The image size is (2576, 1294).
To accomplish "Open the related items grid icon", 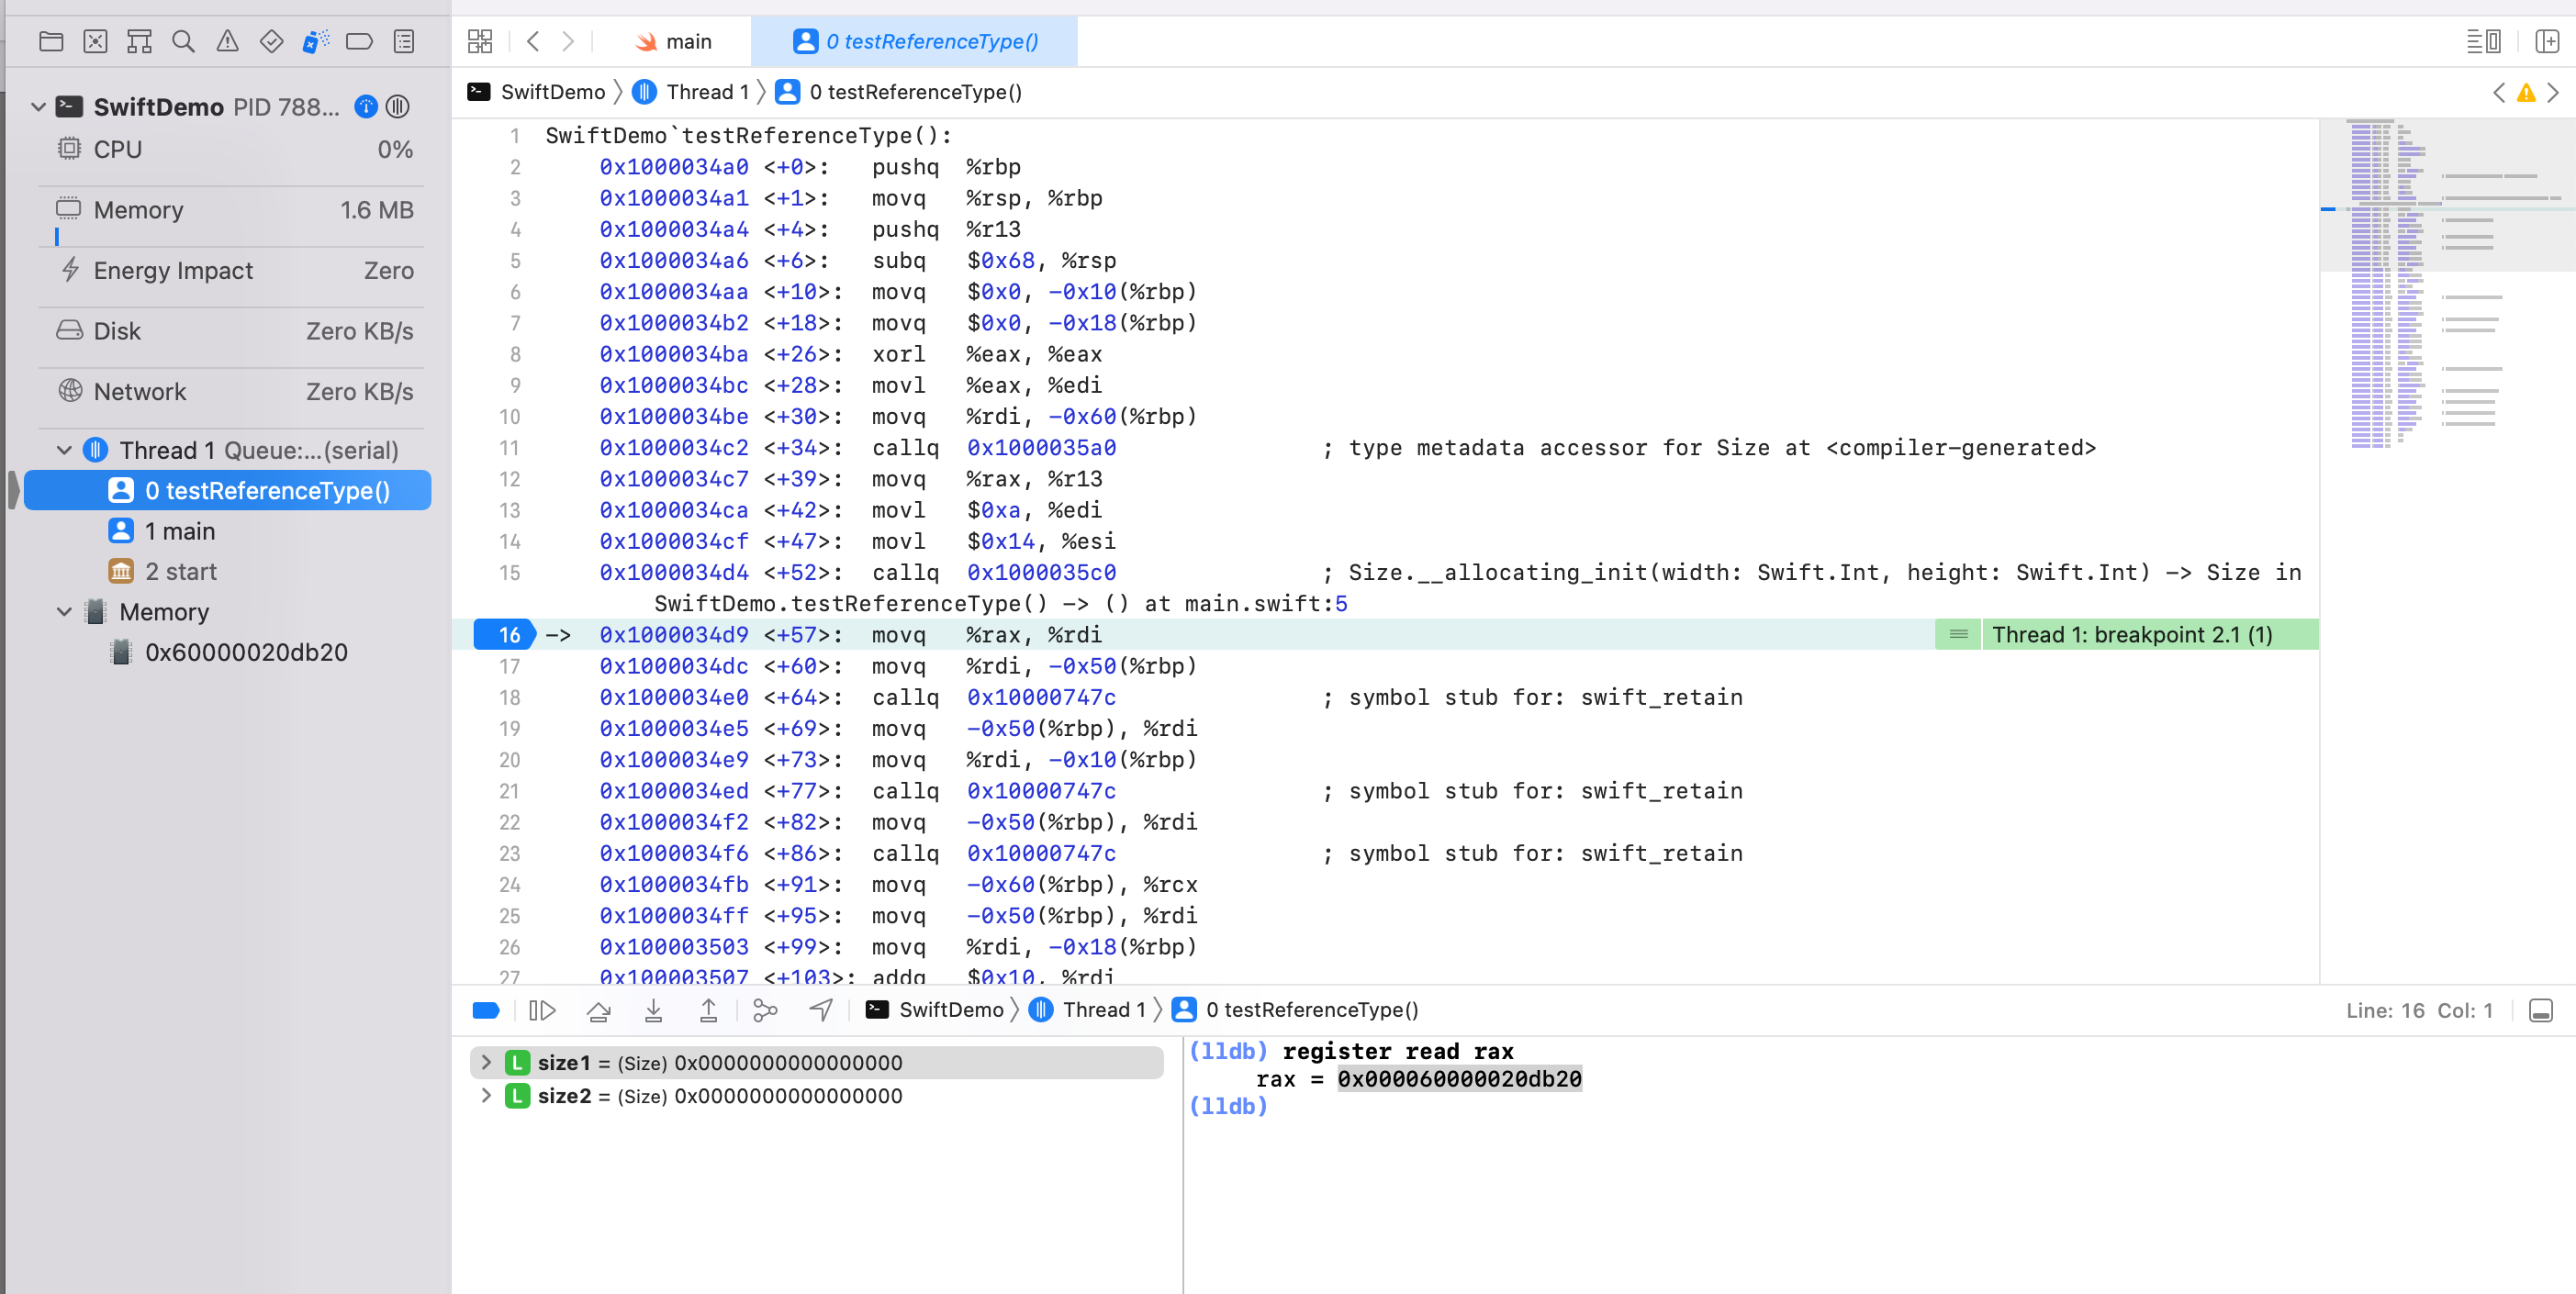I will [480, 41].
